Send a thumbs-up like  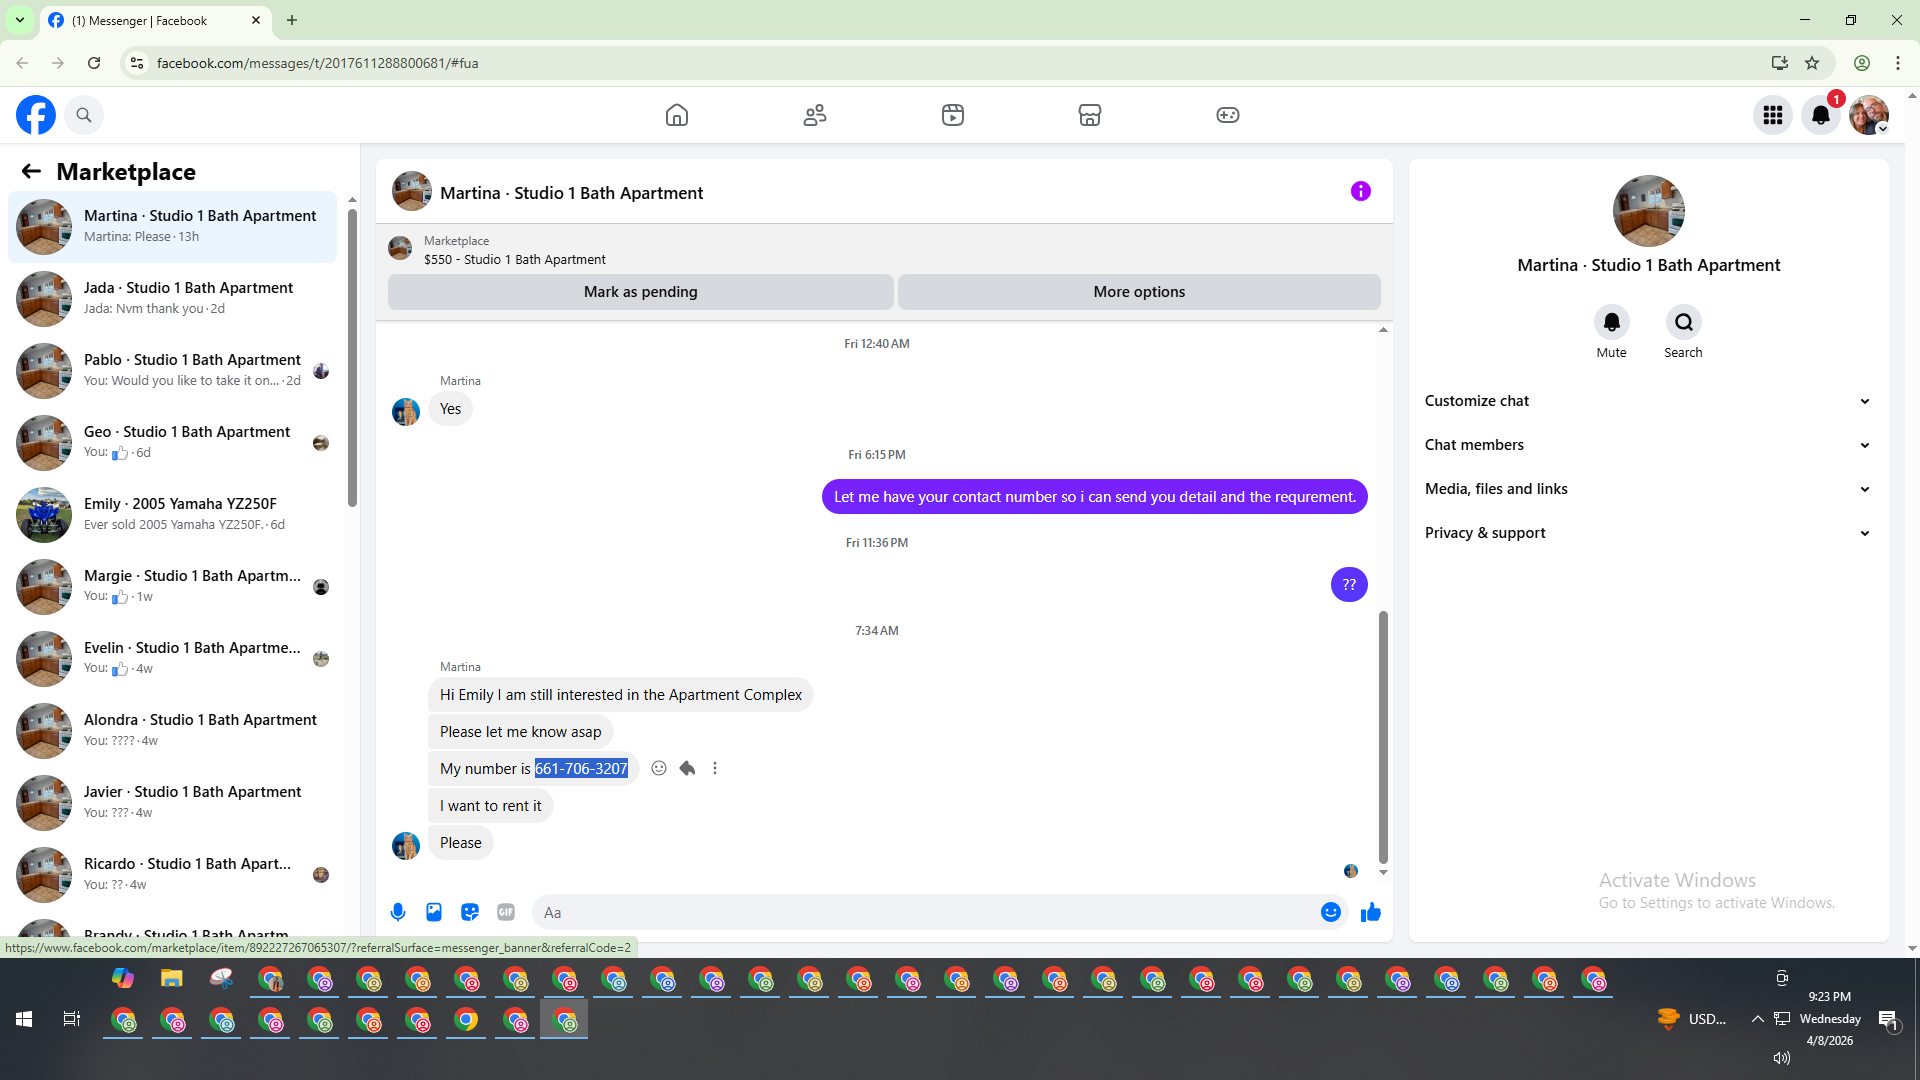(x=1370, y=912)
